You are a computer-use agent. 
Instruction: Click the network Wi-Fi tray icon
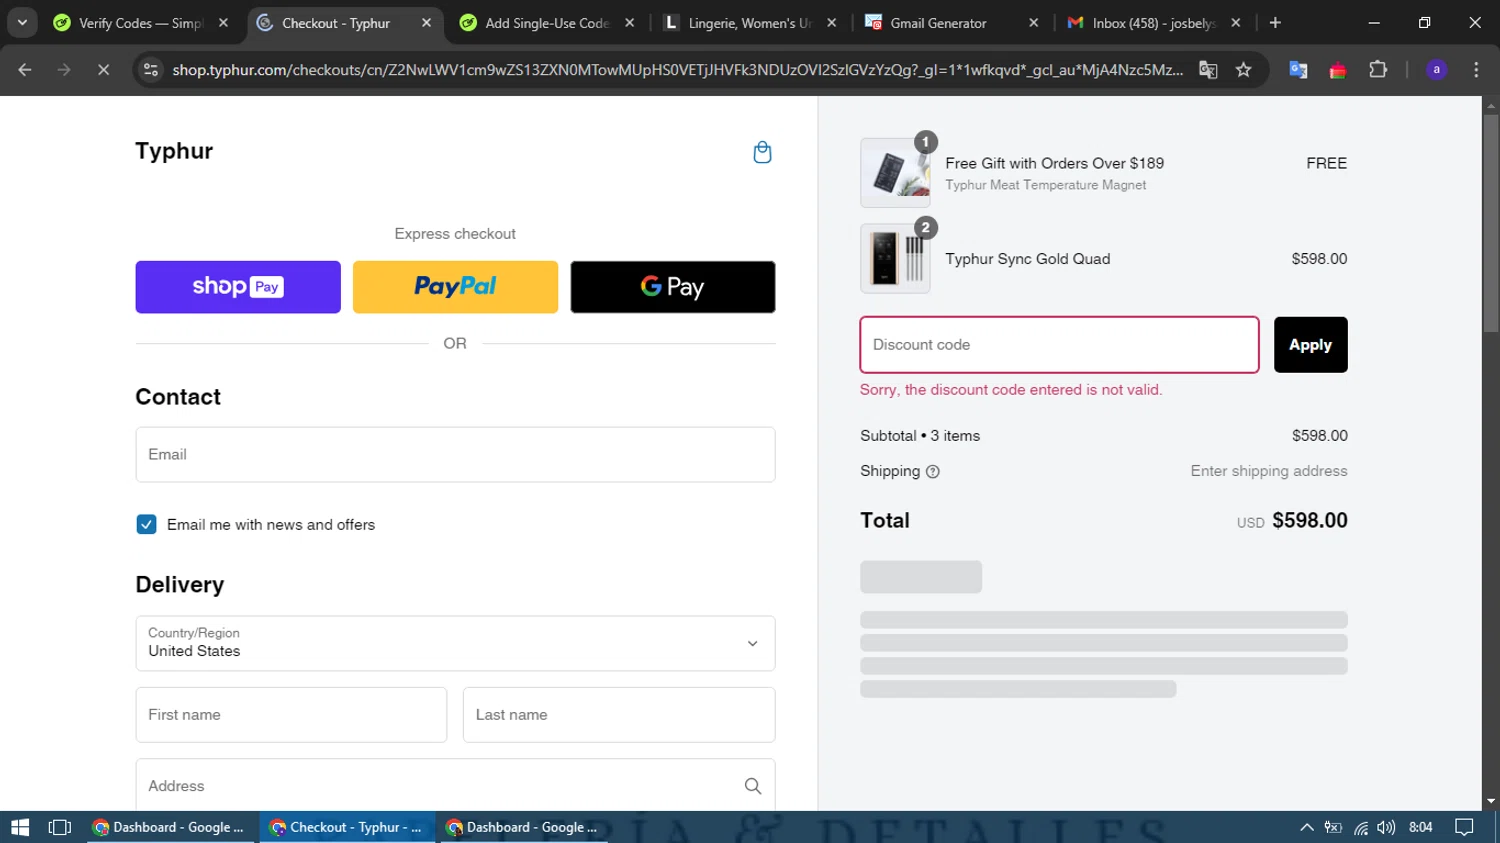coord(1361,827)
